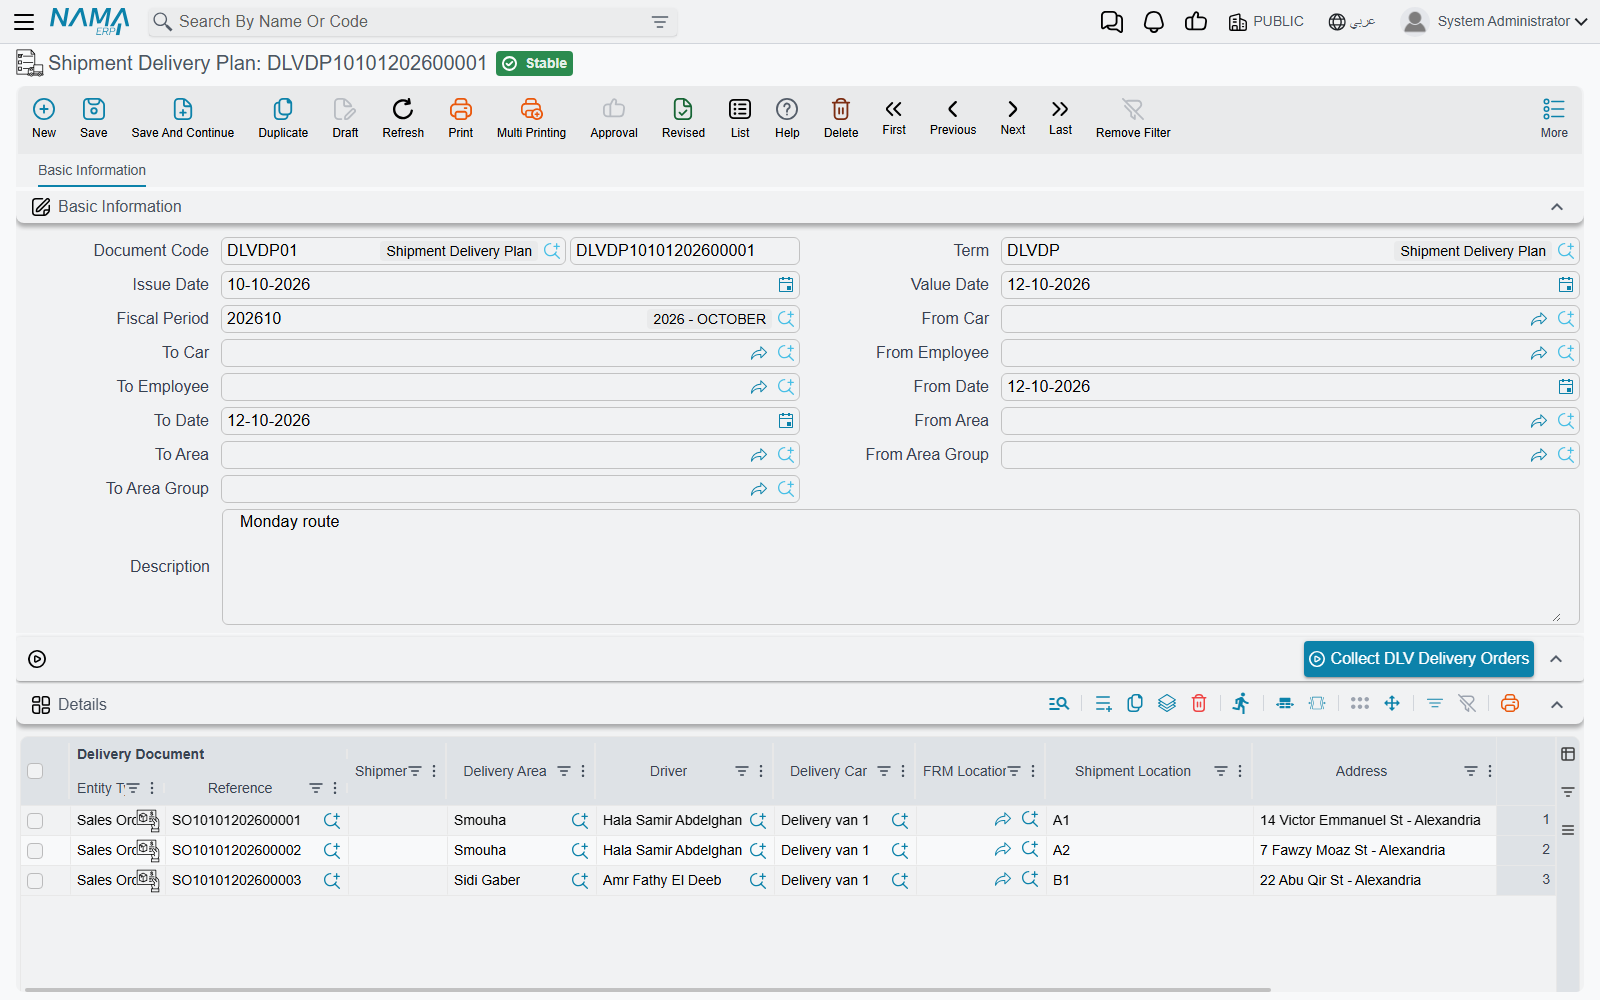Open the List view
Viewport: 1600px width, 1000px height.
[x=740, y=118]
